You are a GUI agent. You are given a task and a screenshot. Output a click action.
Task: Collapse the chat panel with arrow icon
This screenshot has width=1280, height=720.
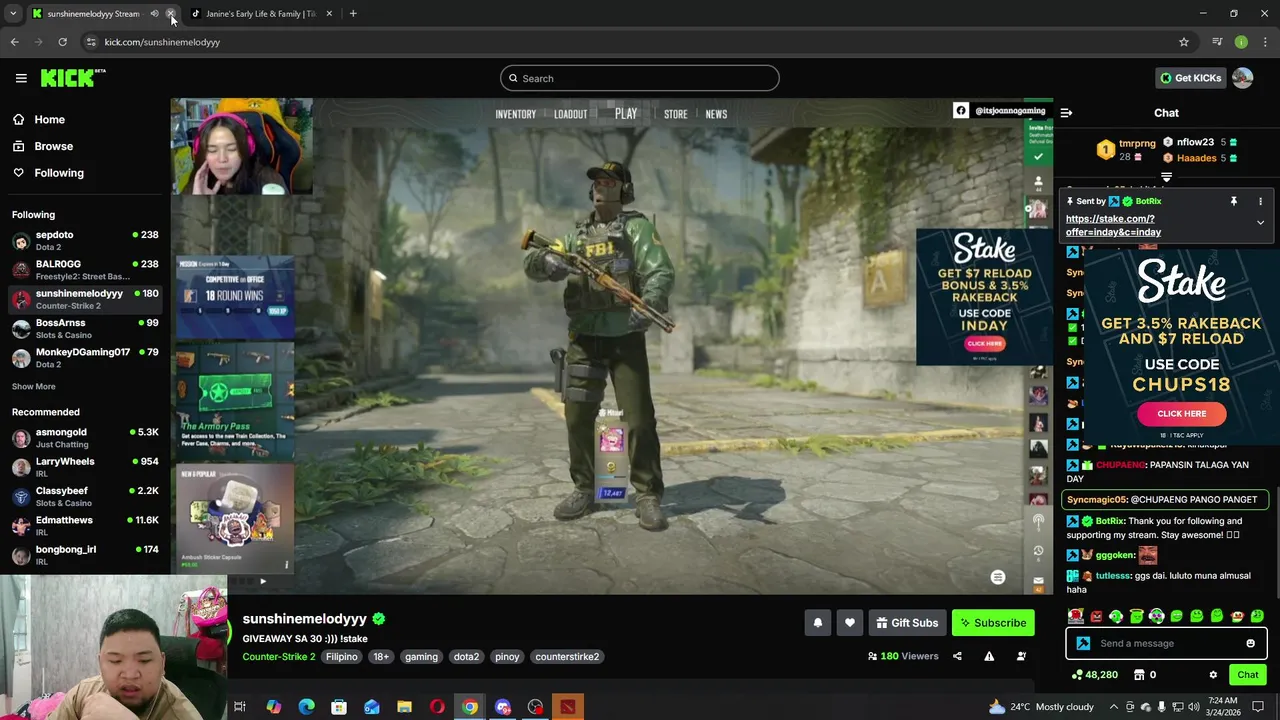(1066, 113)
